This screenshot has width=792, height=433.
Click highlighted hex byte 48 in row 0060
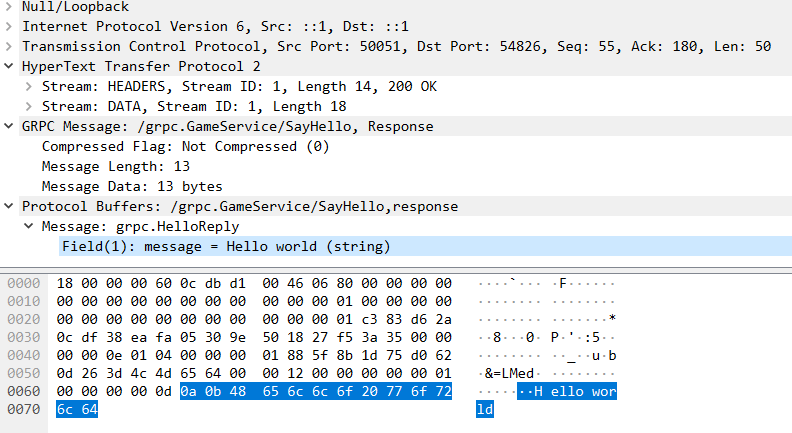click(237, 392)
